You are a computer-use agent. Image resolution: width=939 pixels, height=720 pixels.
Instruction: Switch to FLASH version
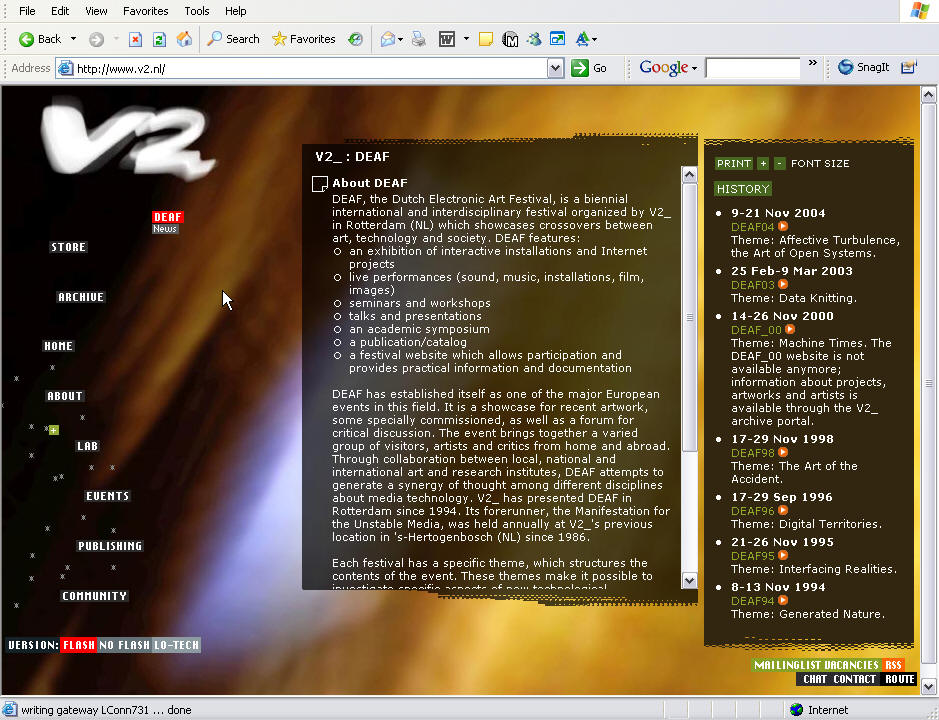[79, 645]
